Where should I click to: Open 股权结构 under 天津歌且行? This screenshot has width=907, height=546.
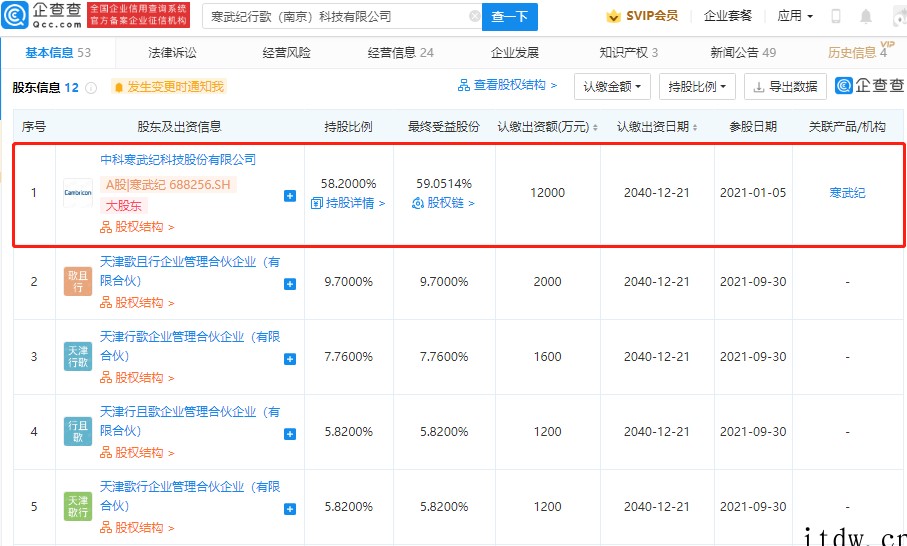137,302
